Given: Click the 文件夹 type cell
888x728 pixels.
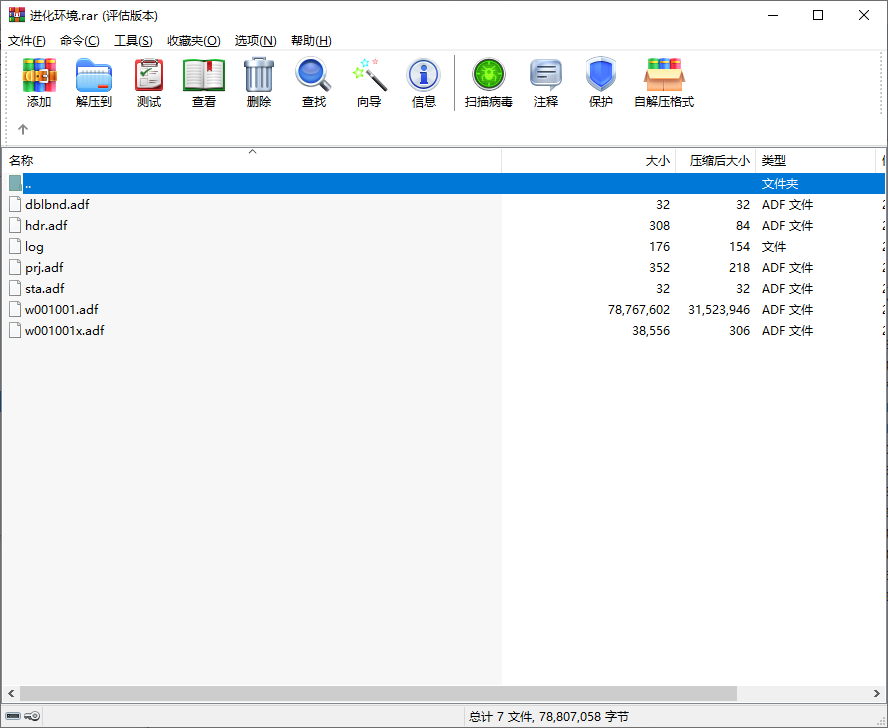Looking at the screenshot, I should point(780,184).
